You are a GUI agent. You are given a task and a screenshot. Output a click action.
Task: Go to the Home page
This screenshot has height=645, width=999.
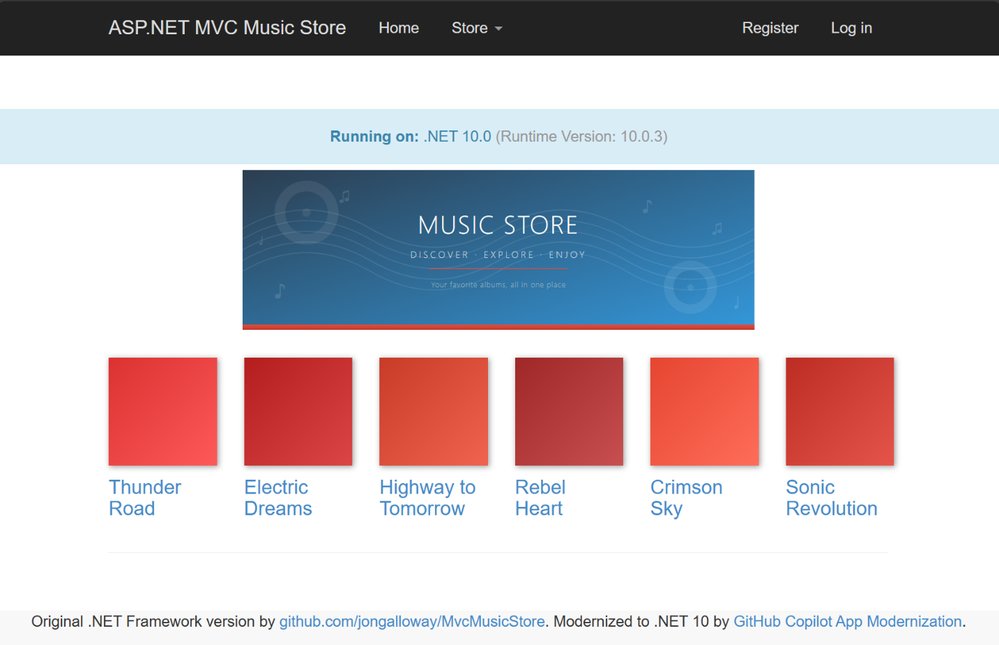click(x=398, y=28)
